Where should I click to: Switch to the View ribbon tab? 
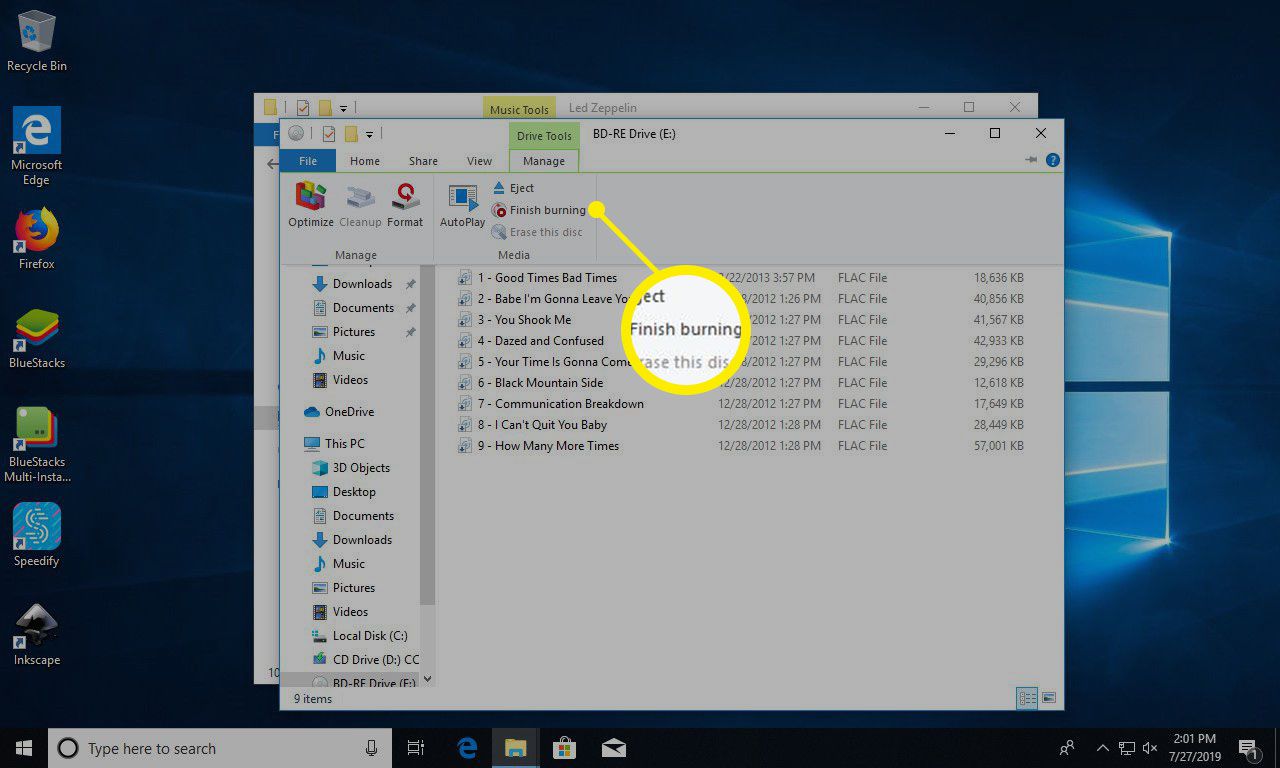[x=479, y=161]
